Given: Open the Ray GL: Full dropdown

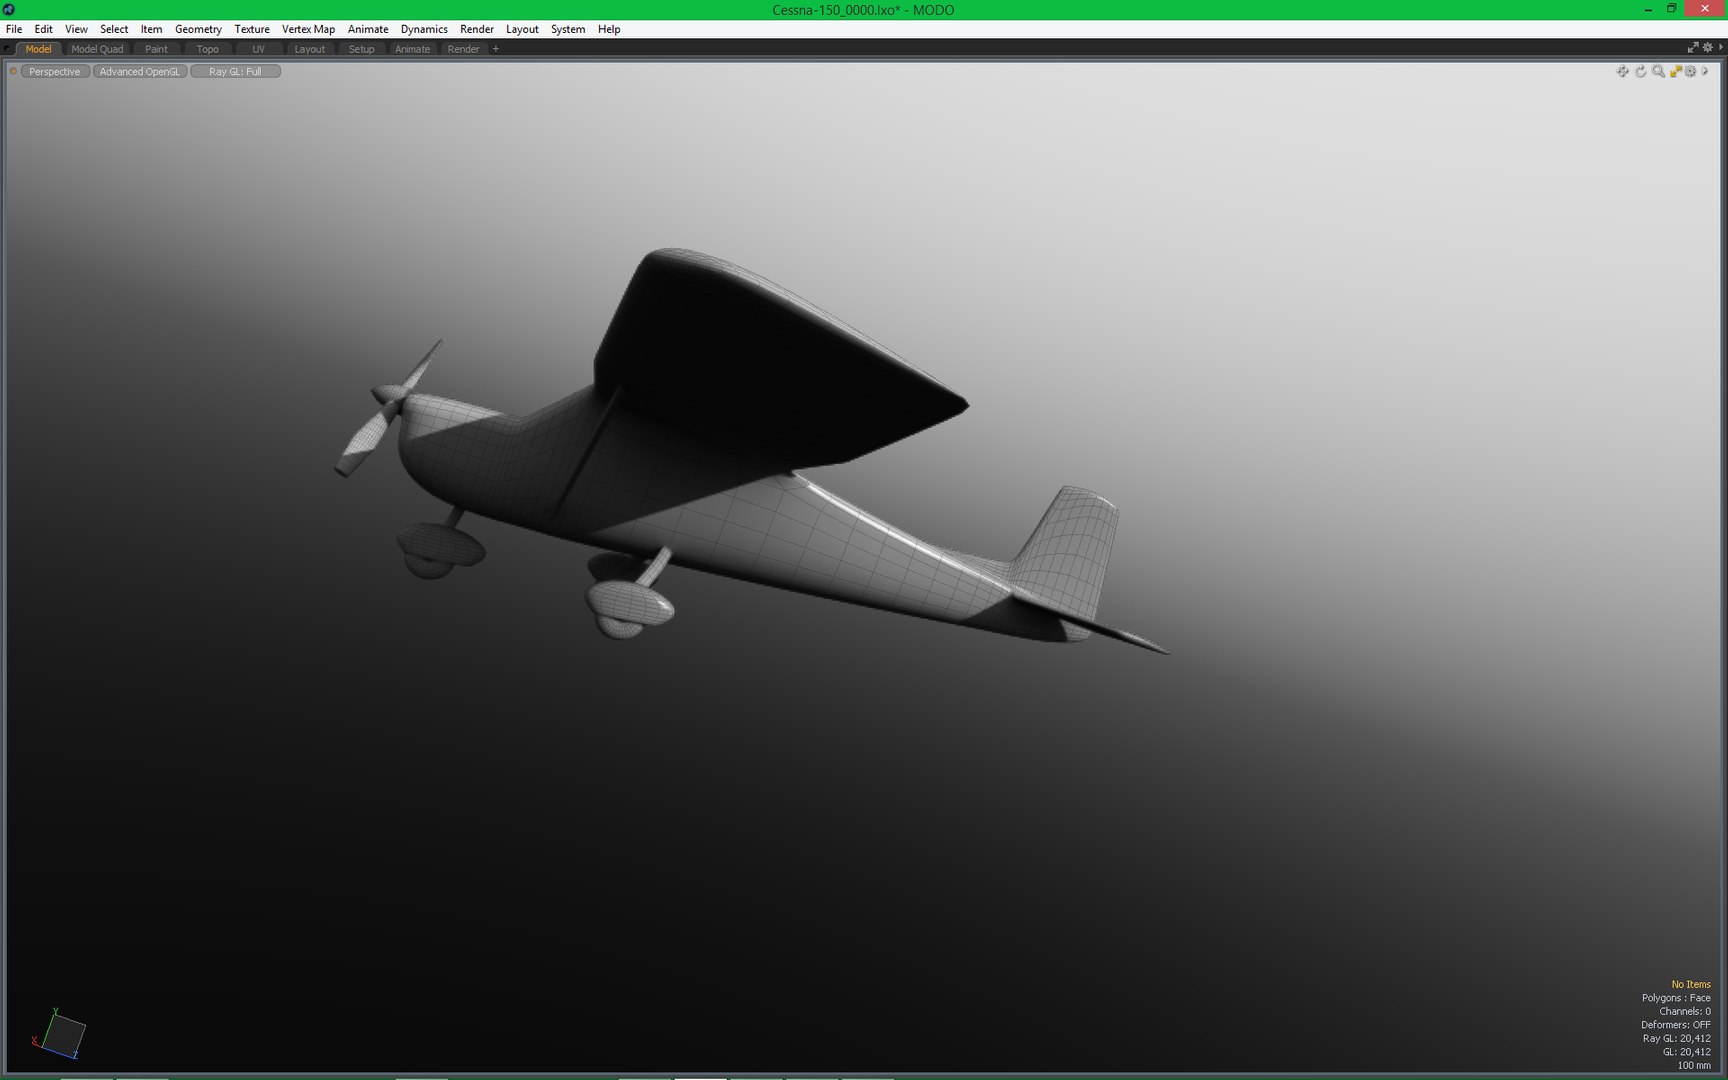Looking at the screenshot, I should tap(235, 71).
